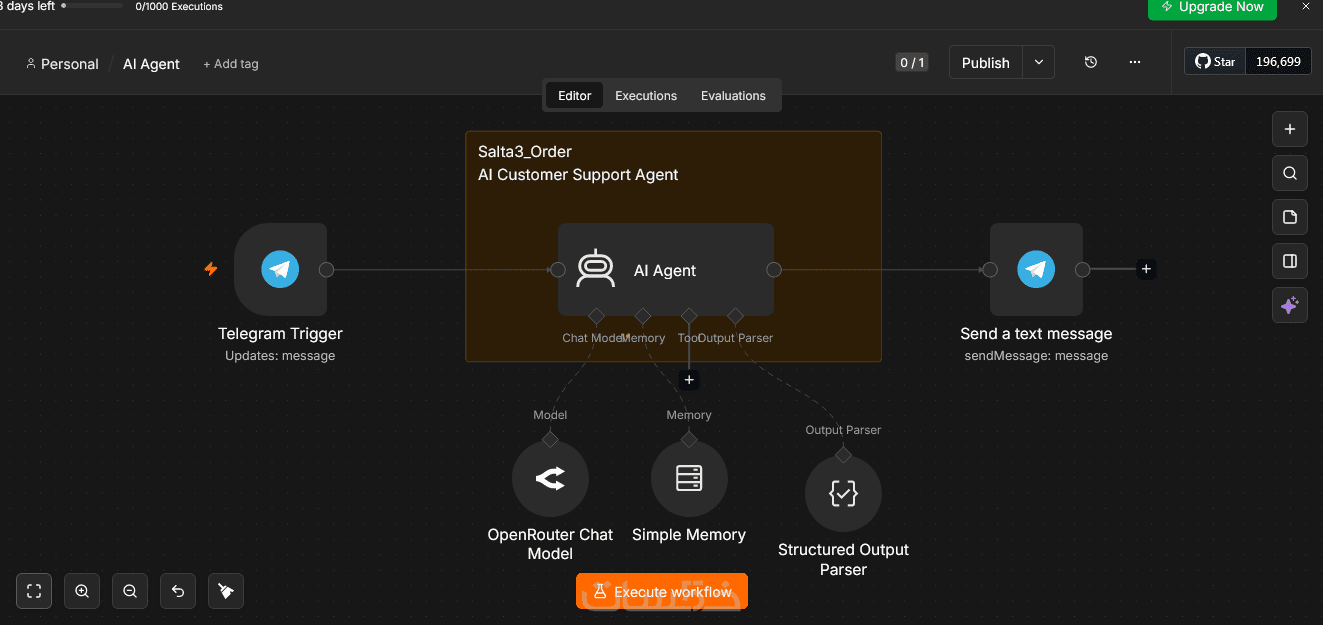The image size is (1323, 625).
Task: Click the Telegram Trigger output connector
Action: click(x=326, y=269)
